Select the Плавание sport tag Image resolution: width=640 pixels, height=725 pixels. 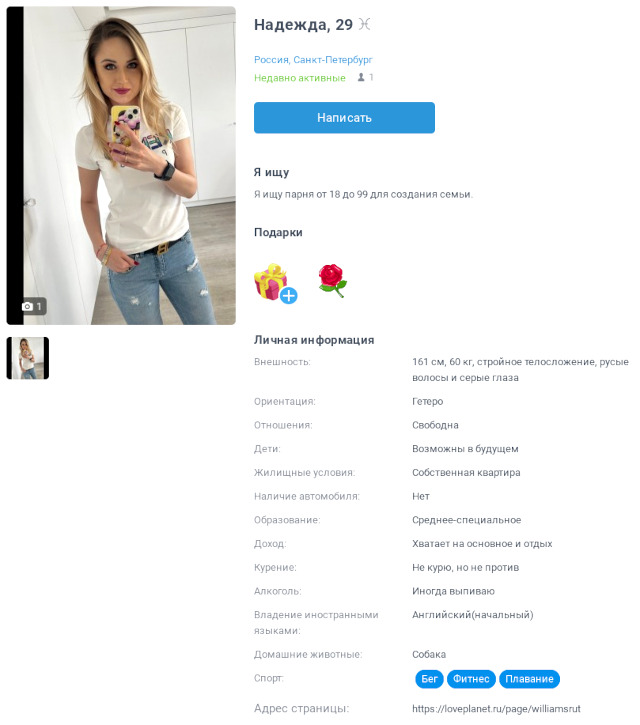pyautogui.click(x=529, y=679)
